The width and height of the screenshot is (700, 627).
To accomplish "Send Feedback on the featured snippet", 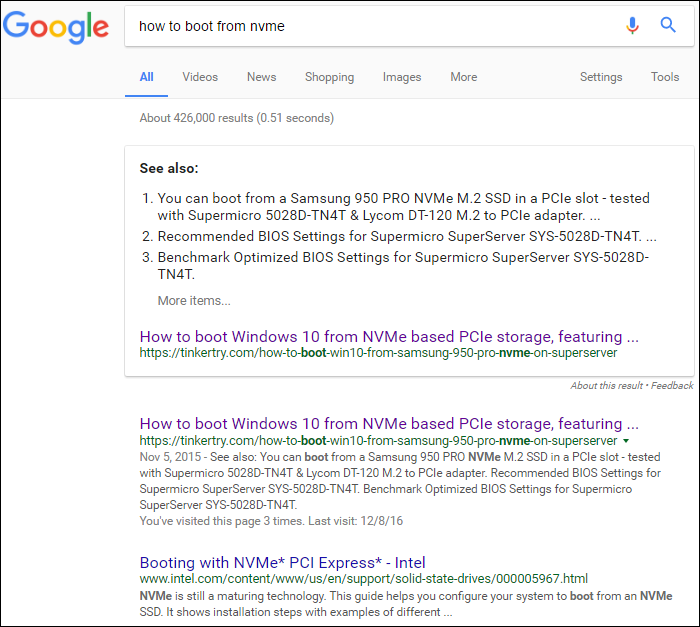I will coord(672,385).
